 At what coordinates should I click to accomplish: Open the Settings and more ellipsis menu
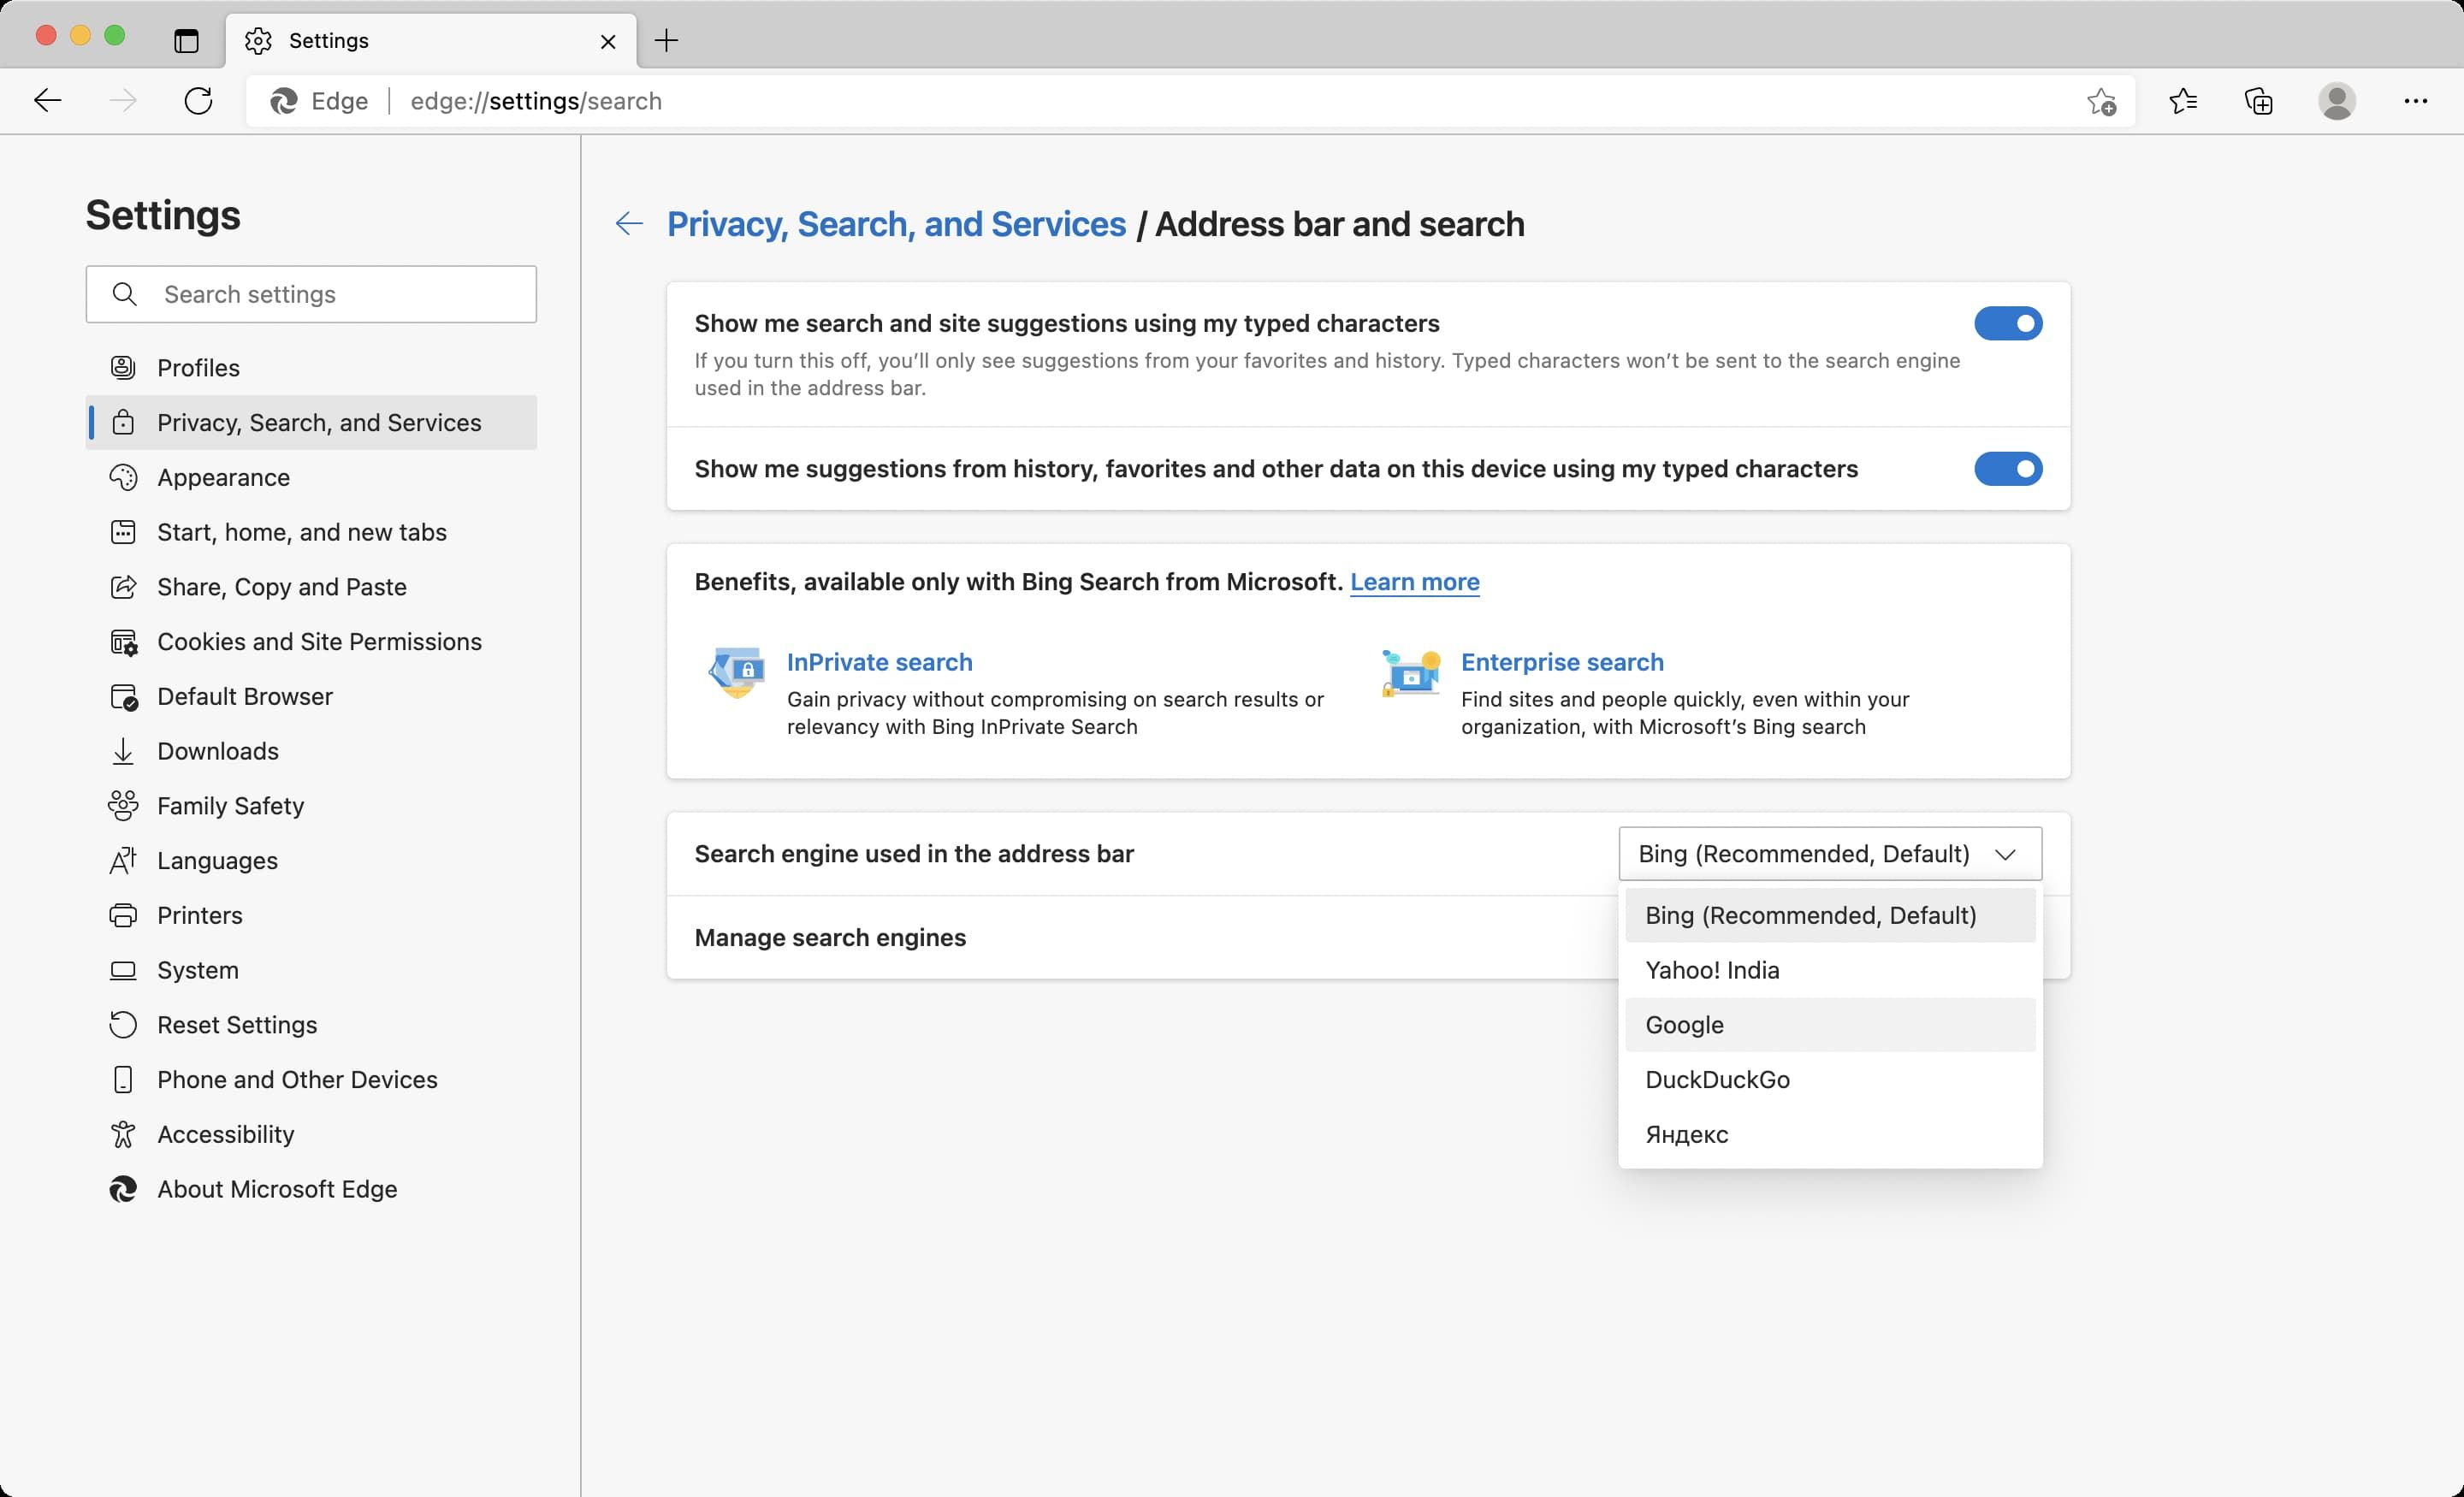(x=2416, y=101)
